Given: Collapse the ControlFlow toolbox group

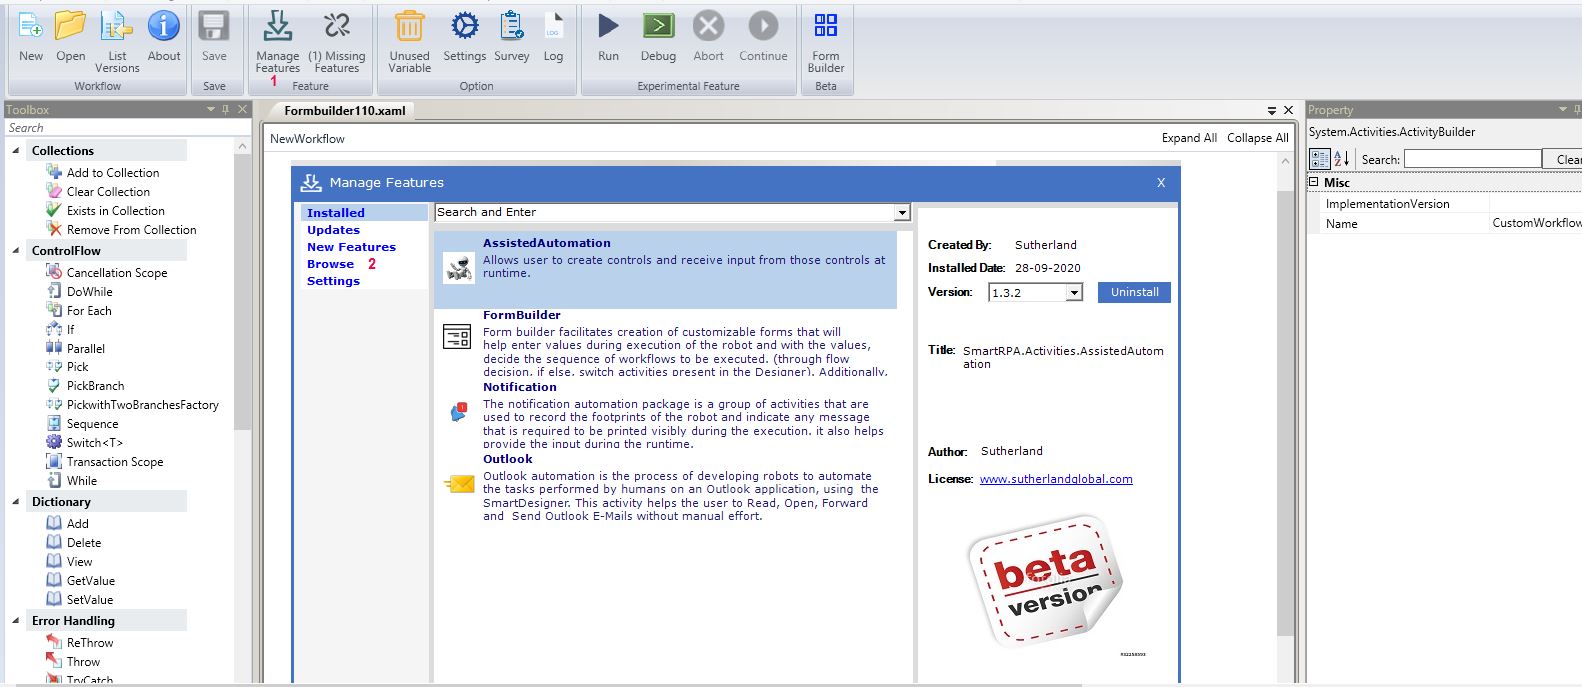Looking at the screenshot, I should click(x=15, y=250).
